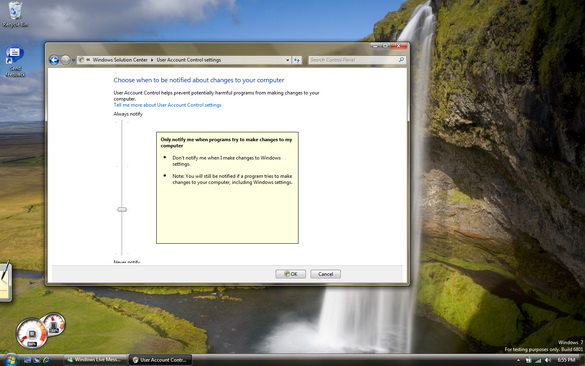This screenshot has height=366, width=585.
Task: Click the search magnifier icon
Action: click(401, 60)
